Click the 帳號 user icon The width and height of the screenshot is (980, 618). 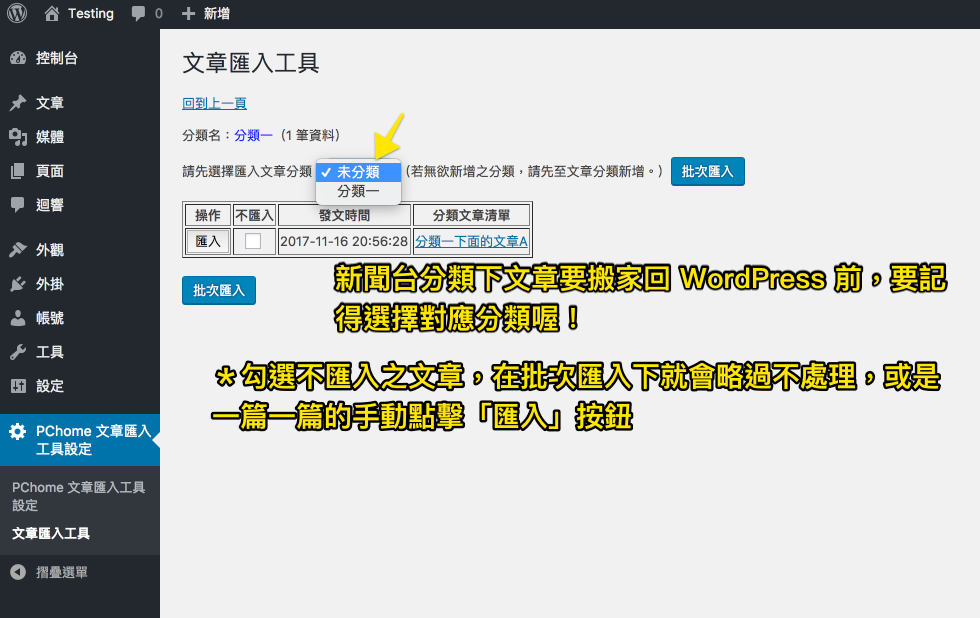18,318
